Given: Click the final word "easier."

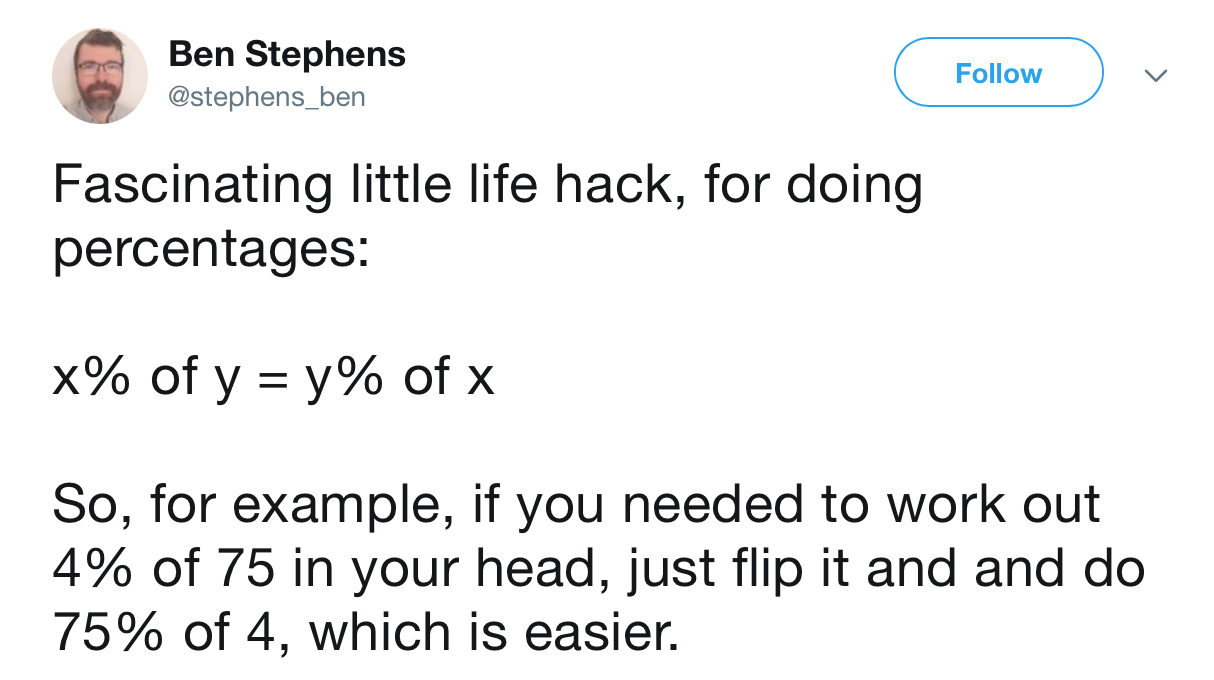Looking at the screenshot, I should pyautogui.click(x=592, y=633).
